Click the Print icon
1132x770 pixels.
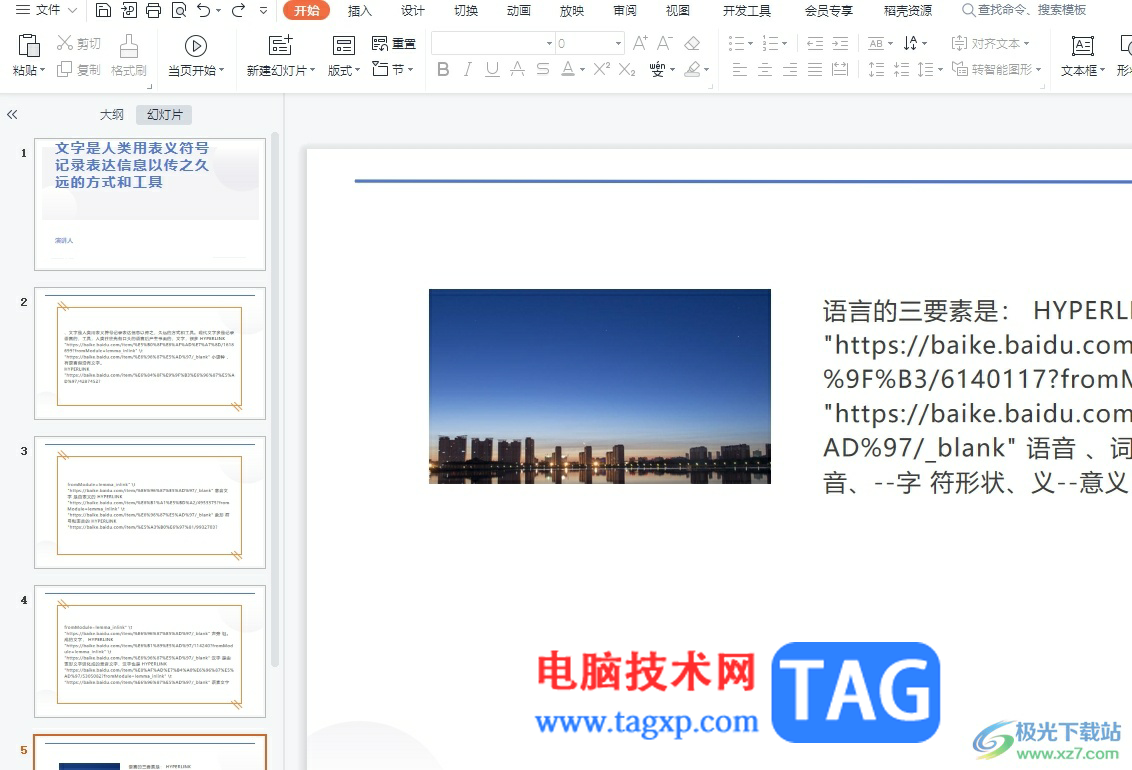(153, 10)
